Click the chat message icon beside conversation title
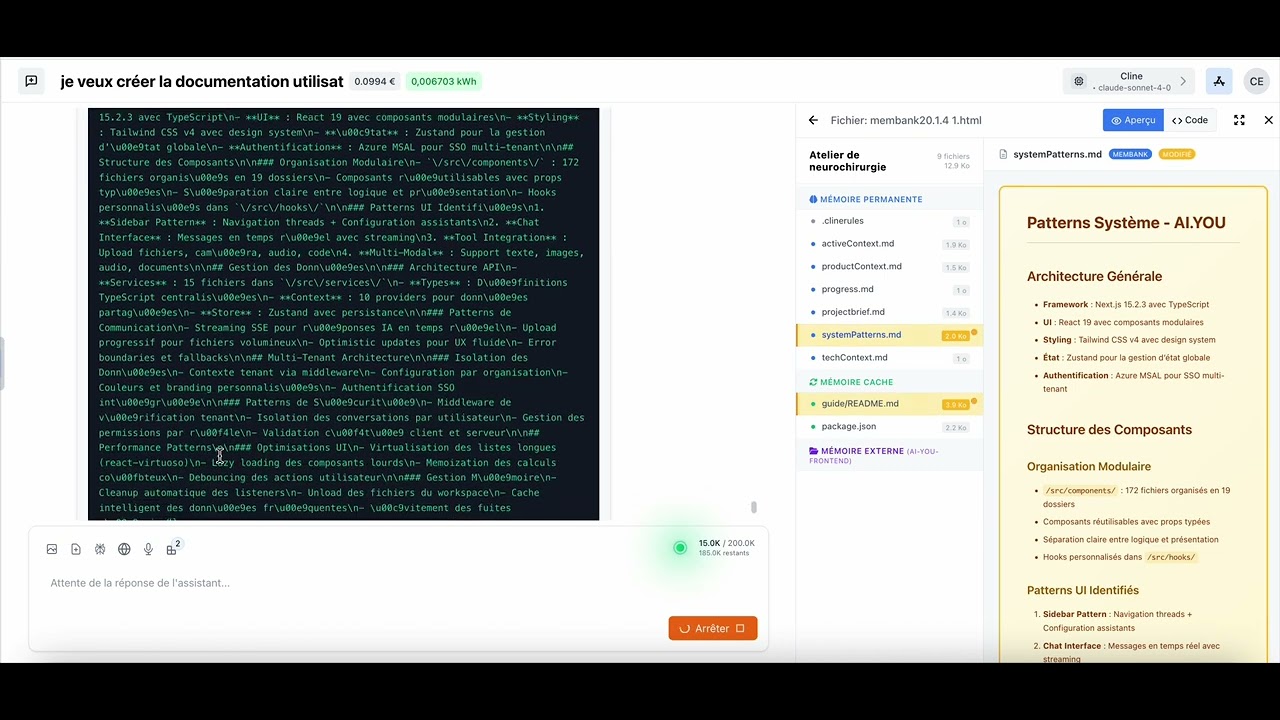 [31, 82]
